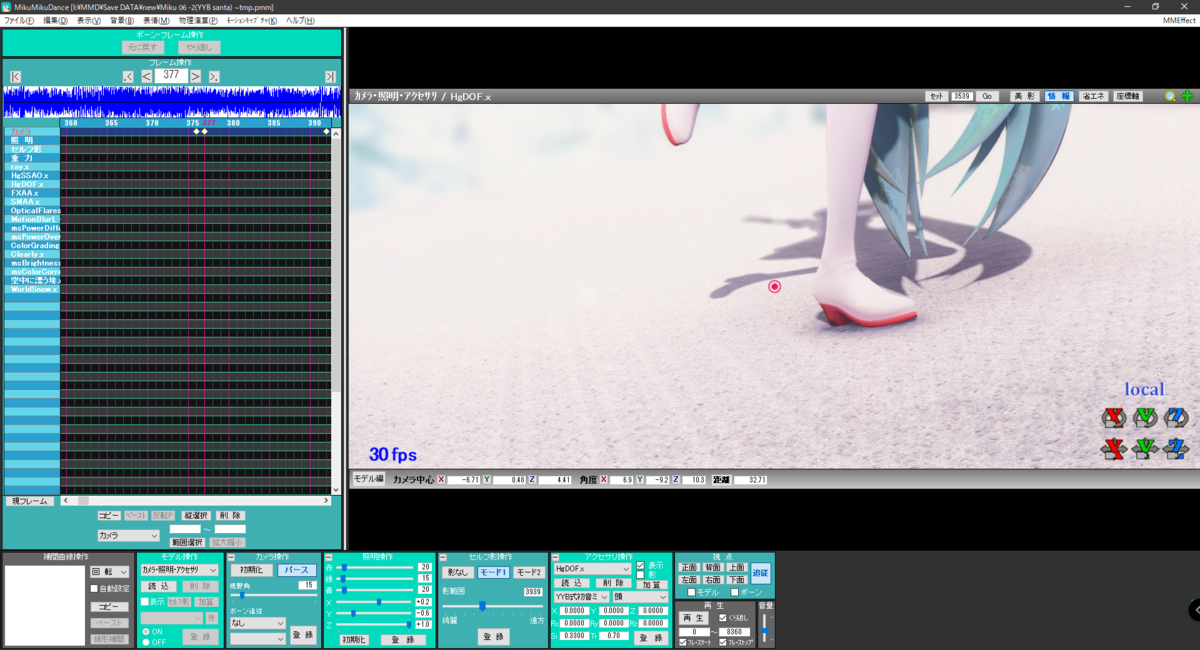Uncheck 表示 checkbox in accessory panel
The width and height of the screenshot is (1200, 650).
pos(640,565)
